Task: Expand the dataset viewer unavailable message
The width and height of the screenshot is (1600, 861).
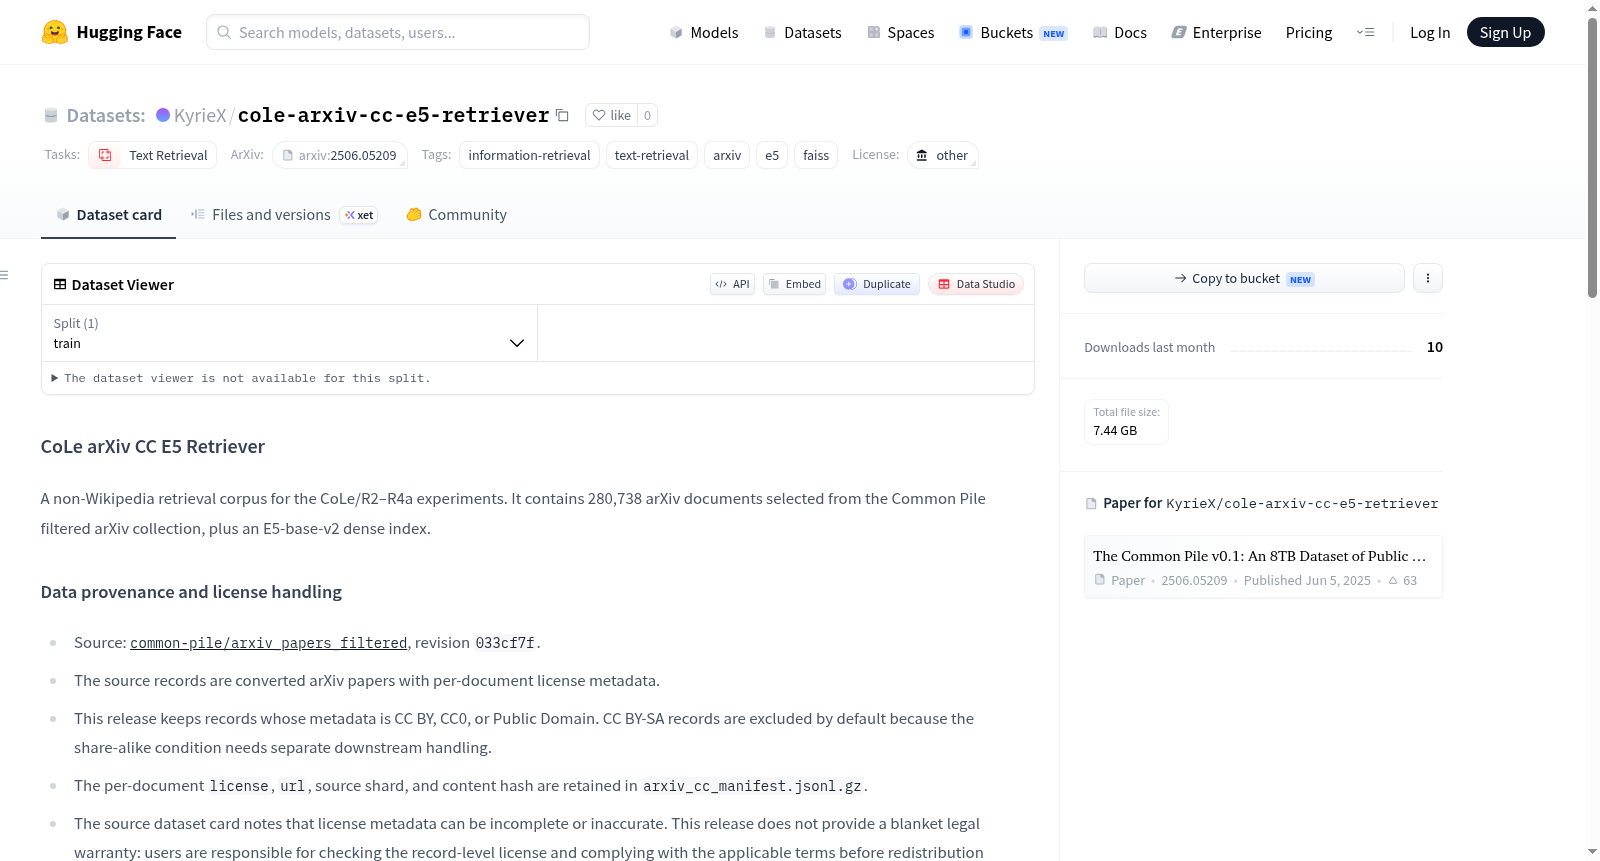Action: click(241, 378)
